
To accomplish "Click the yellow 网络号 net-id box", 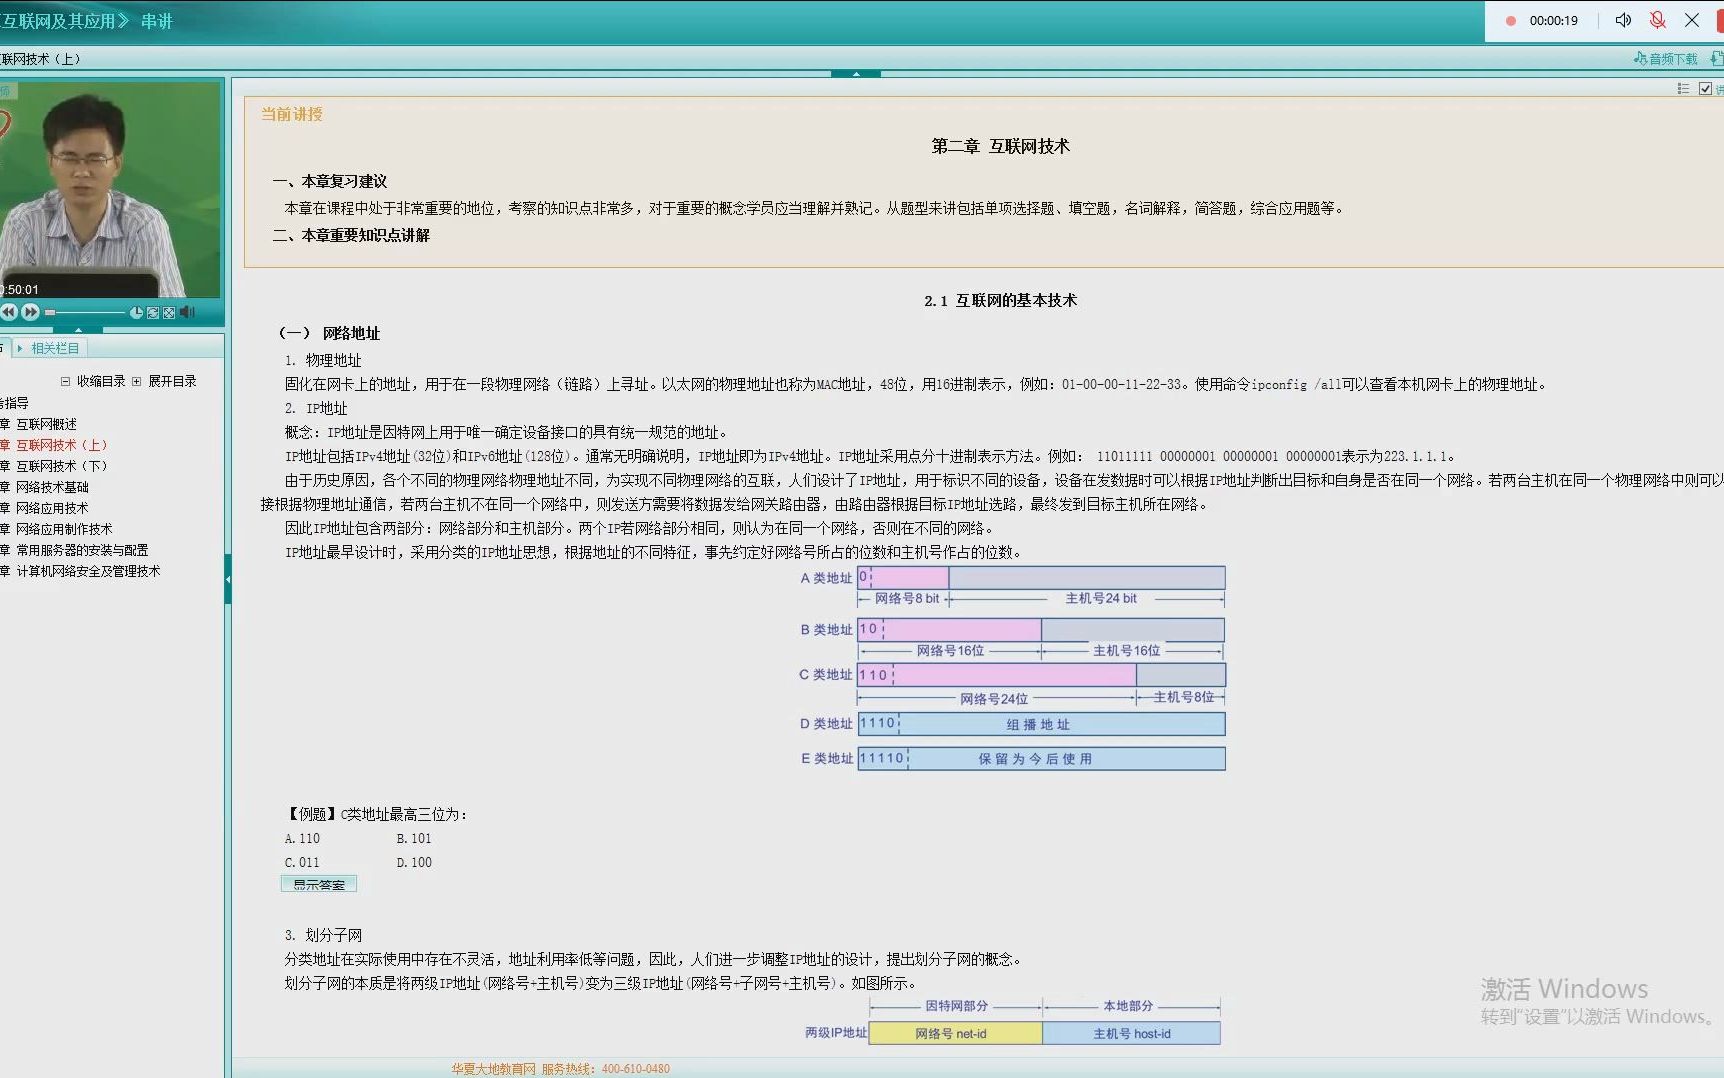I will [955, 1034].
